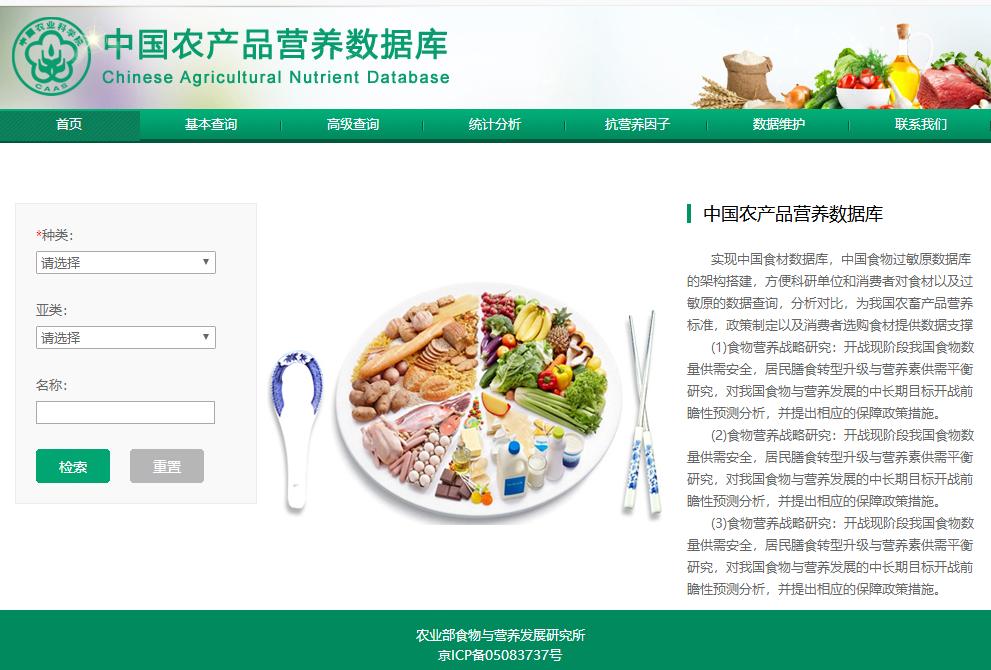Open the 种类 dropdown menu

tap(126, 262)
